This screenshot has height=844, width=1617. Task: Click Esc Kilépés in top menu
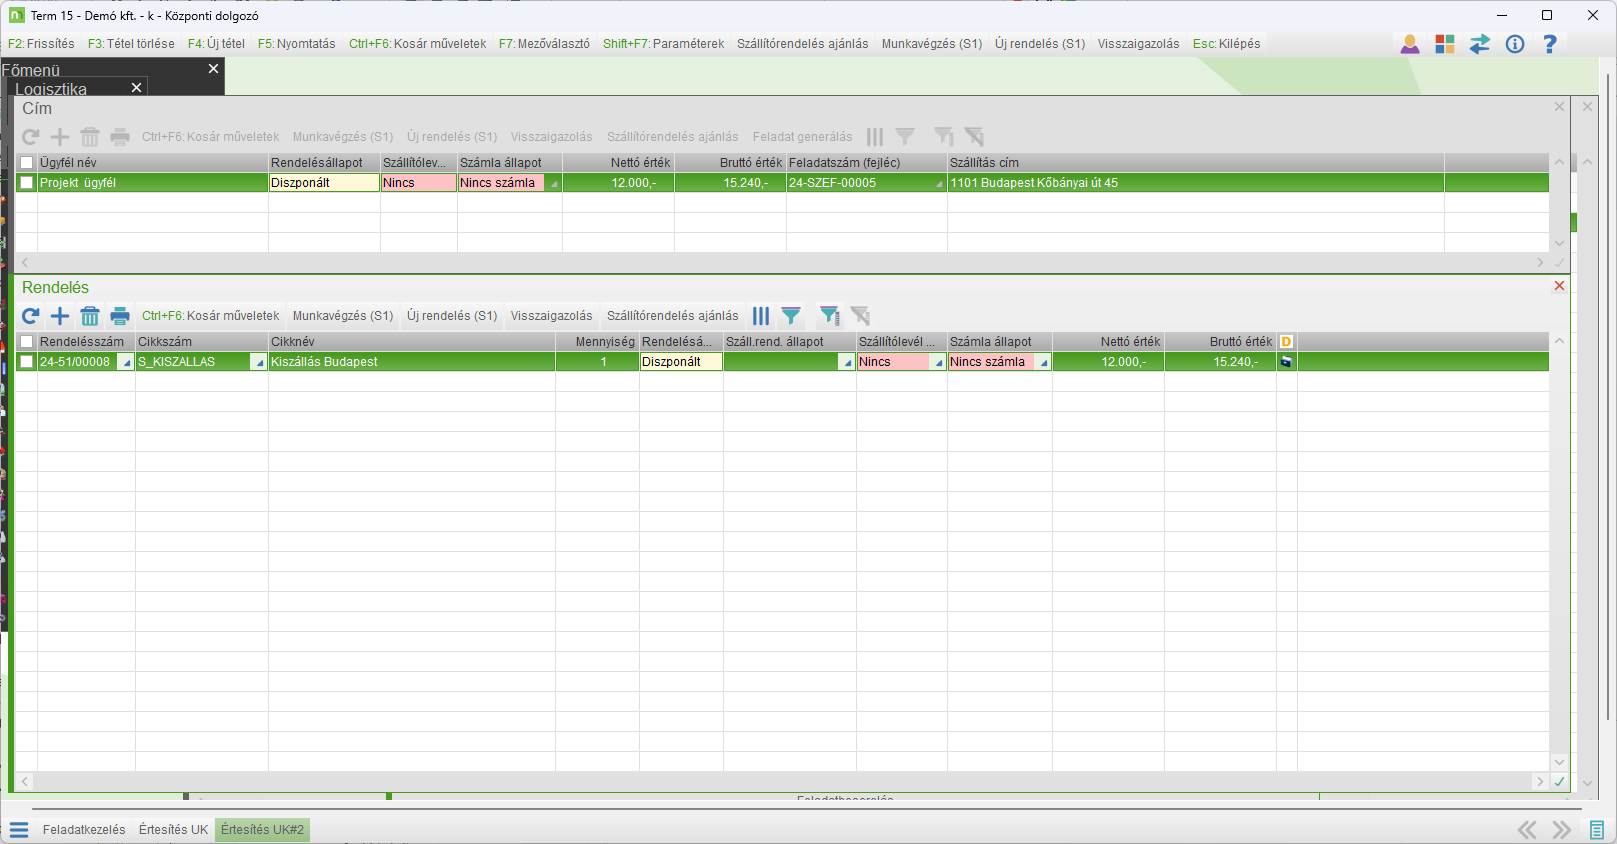[1227, 44]
